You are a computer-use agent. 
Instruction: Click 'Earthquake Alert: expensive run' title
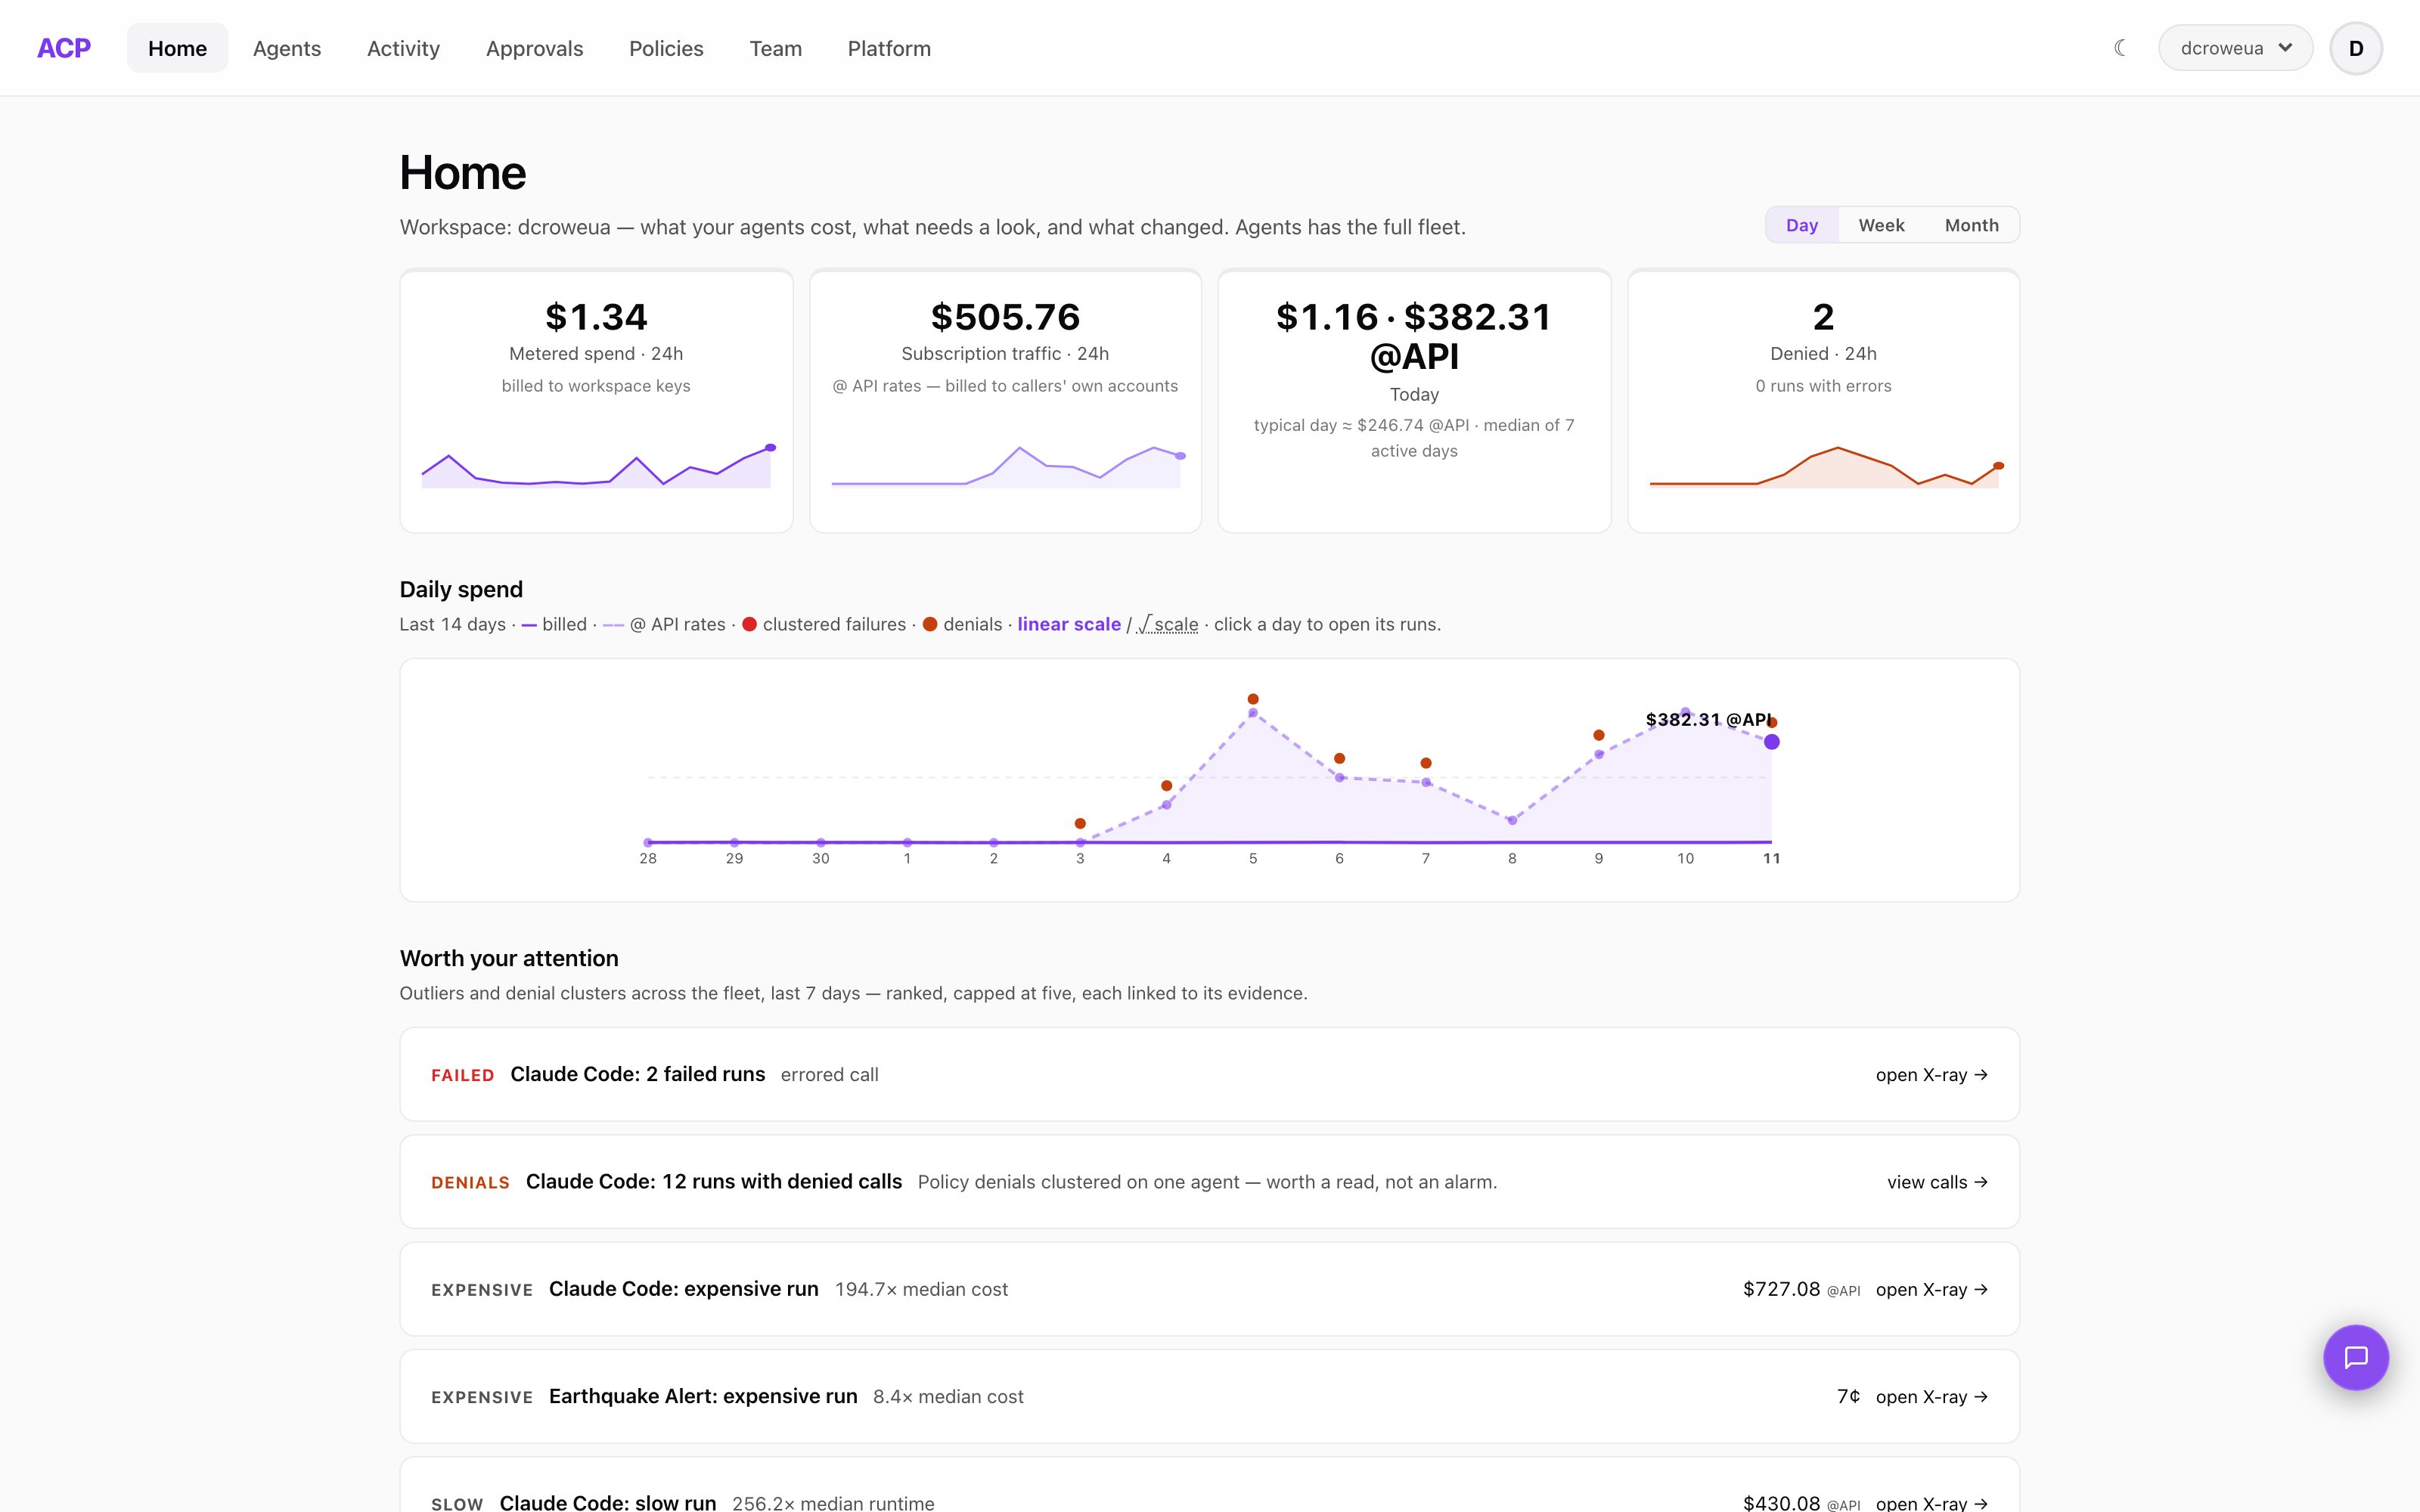point(703,1396)
